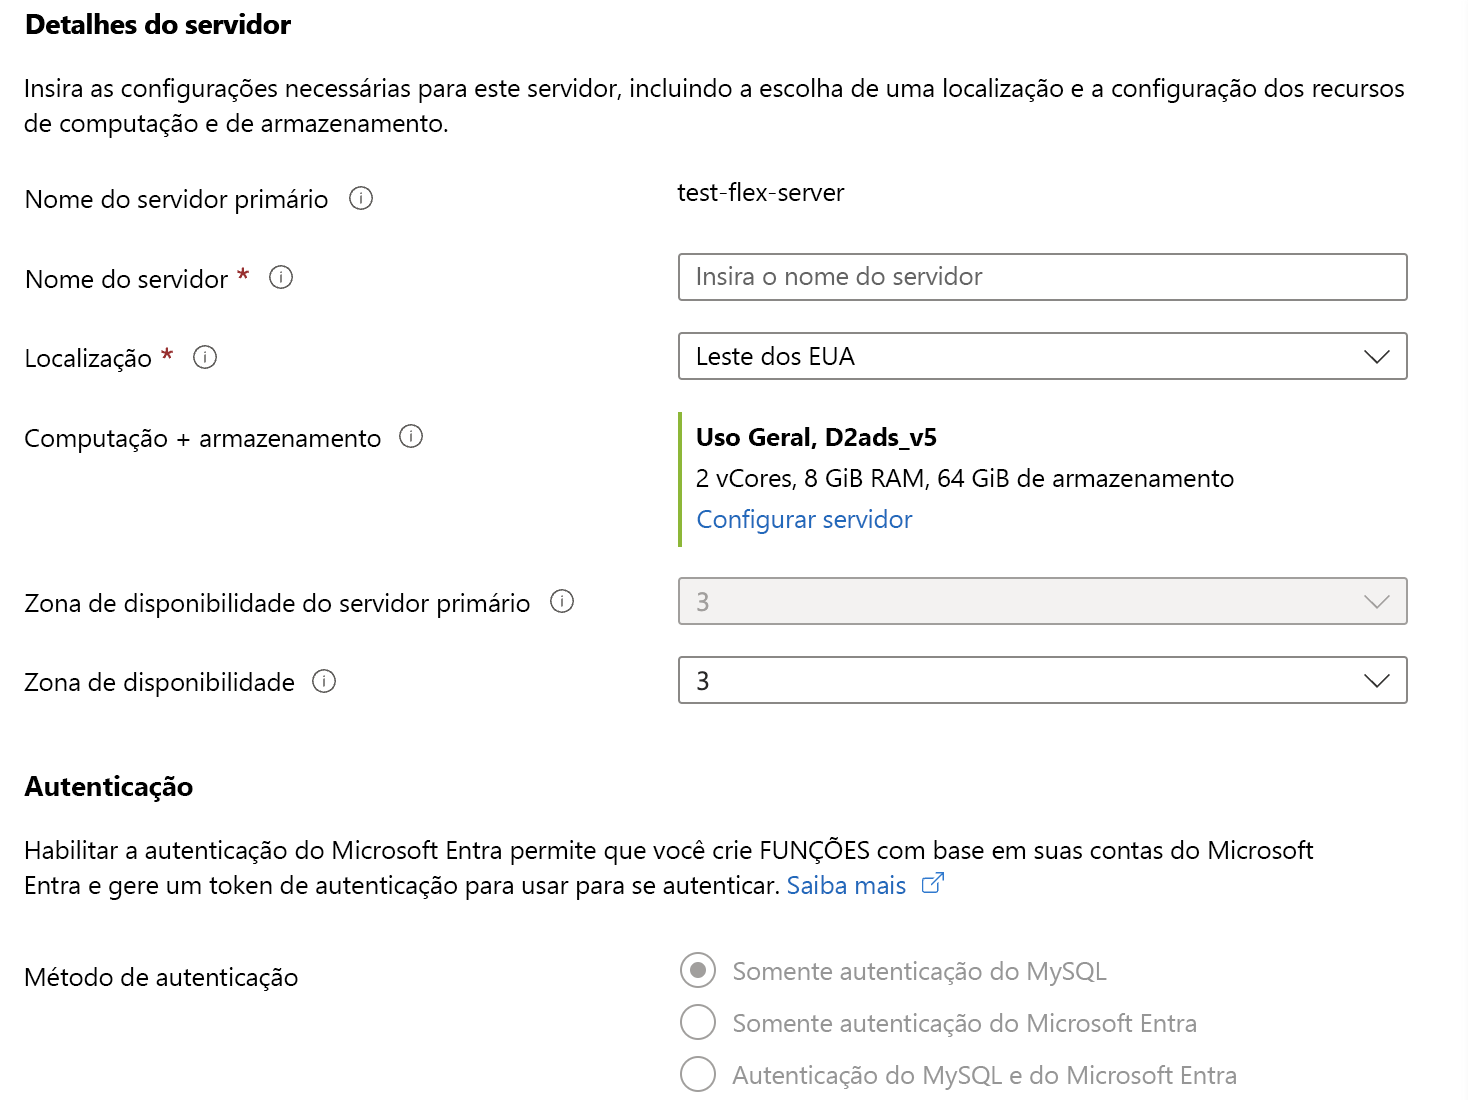Screen dimensions: 1468x1100
Task: Click info icon beside Nome do servidor primário
Action: pos(361,198)
